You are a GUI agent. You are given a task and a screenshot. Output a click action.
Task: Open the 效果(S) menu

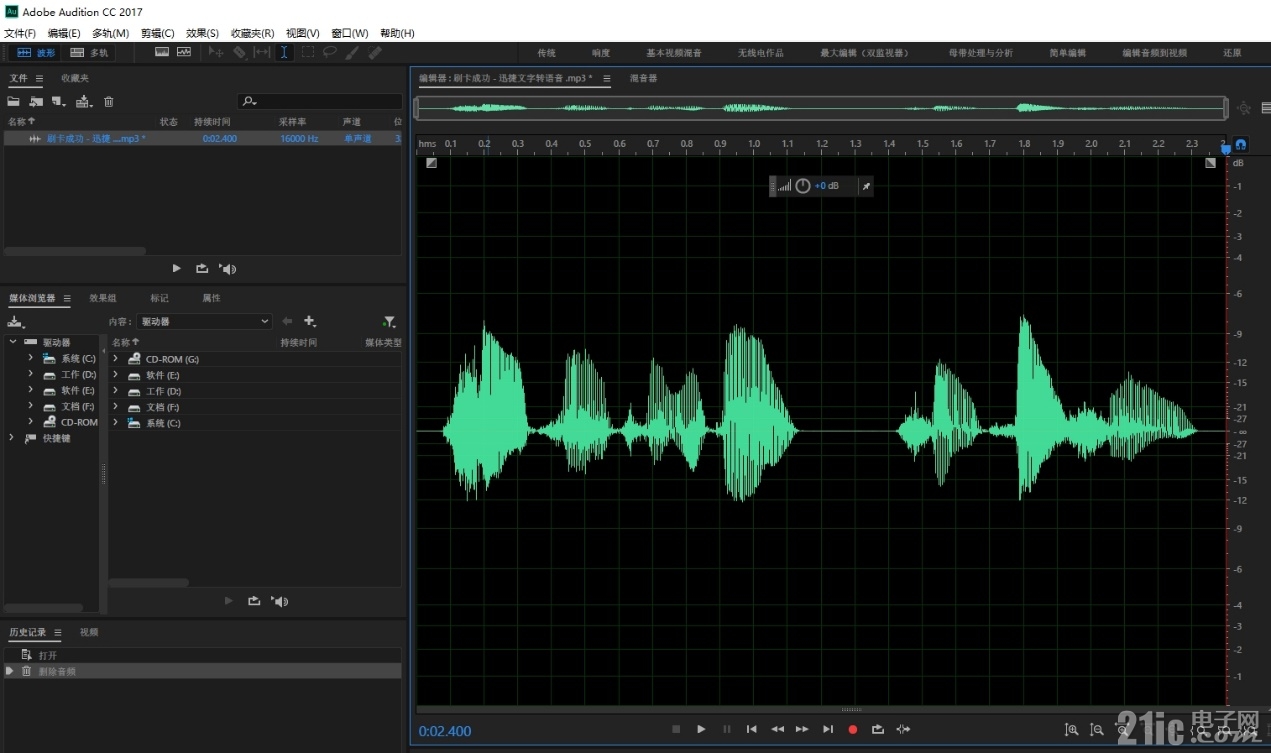click(x=202, y=33)
